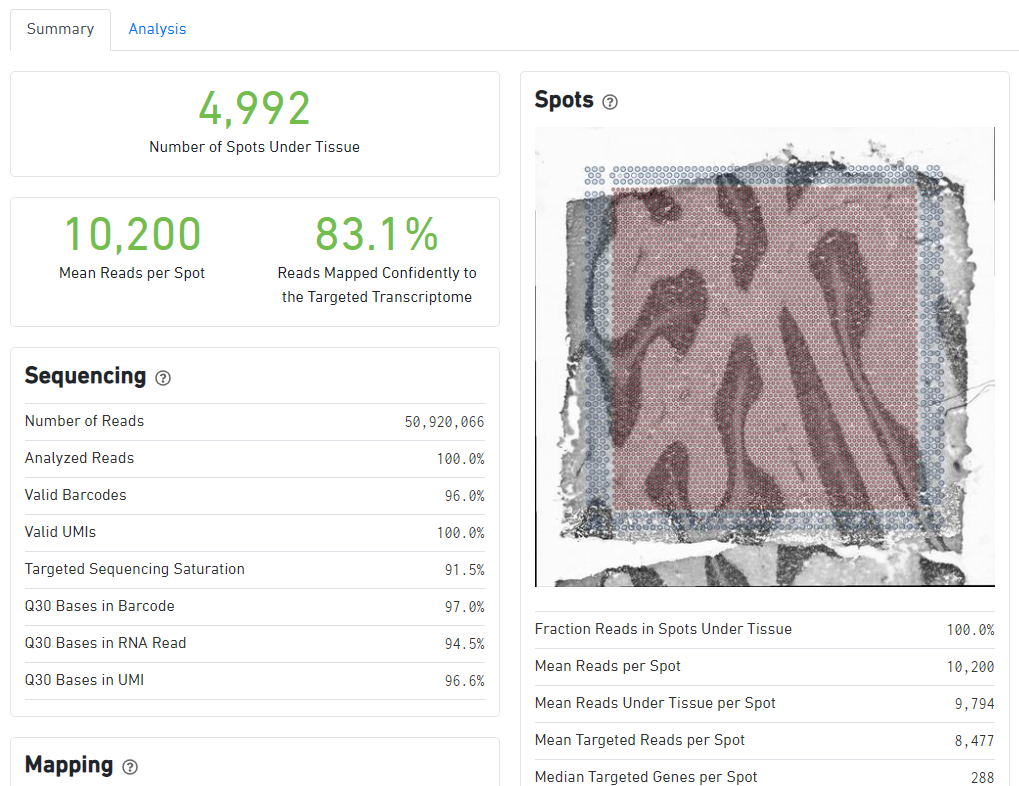This screenshot has width=1019, height=786.
Task: Click the Sequencing section heading
Action: coord(85,376)
